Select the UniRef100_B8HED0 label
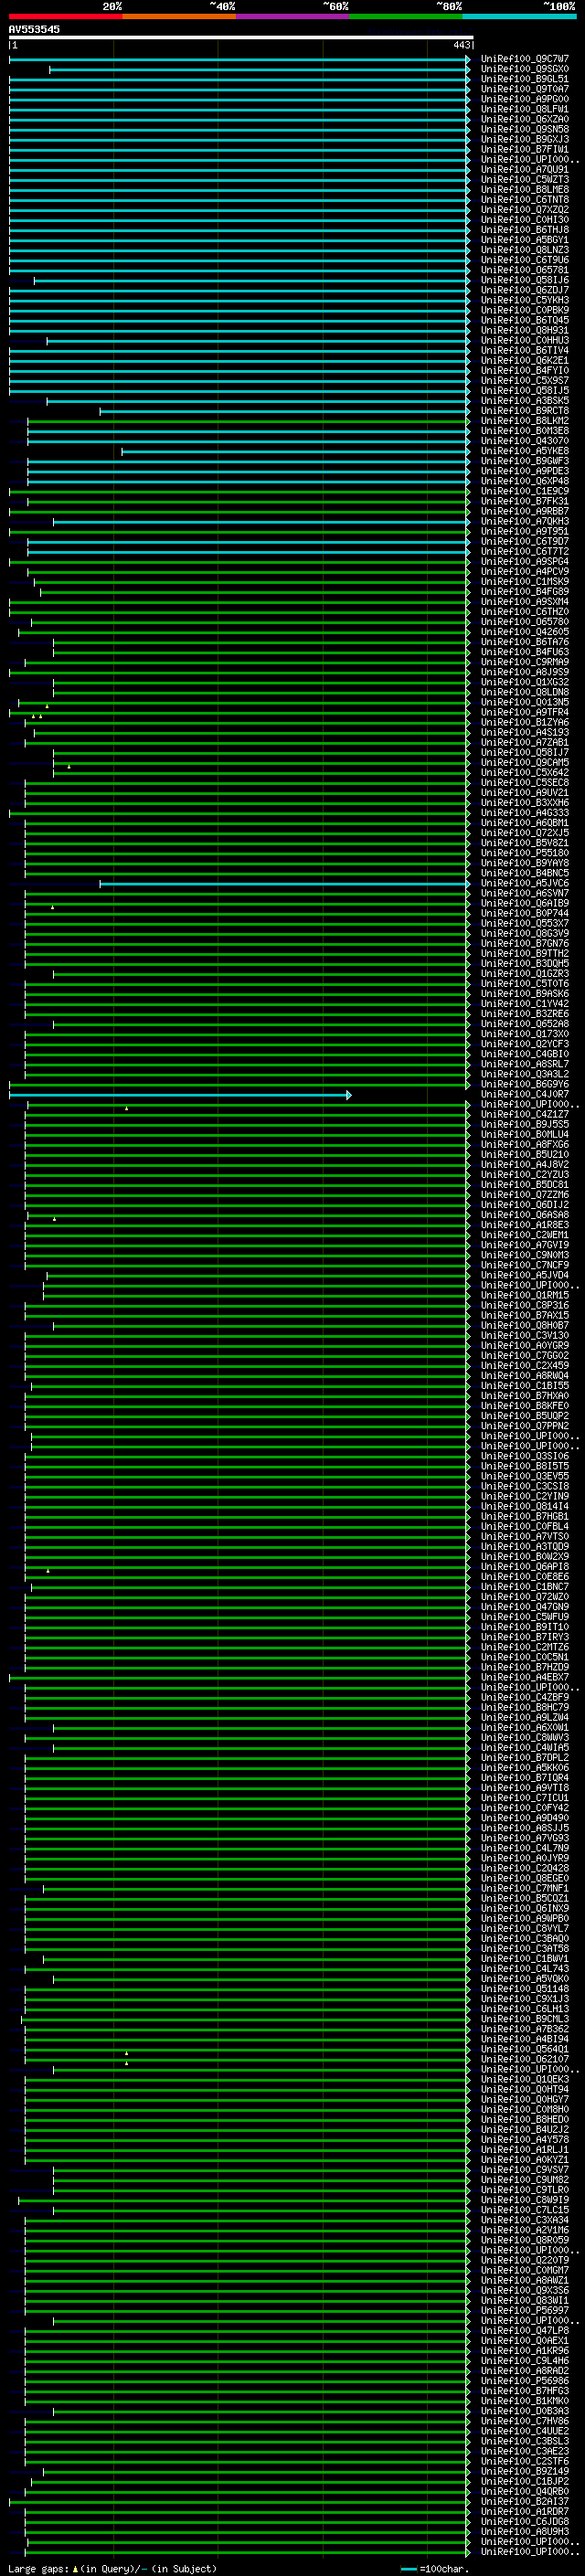585x2576 pixels. 525,2119
